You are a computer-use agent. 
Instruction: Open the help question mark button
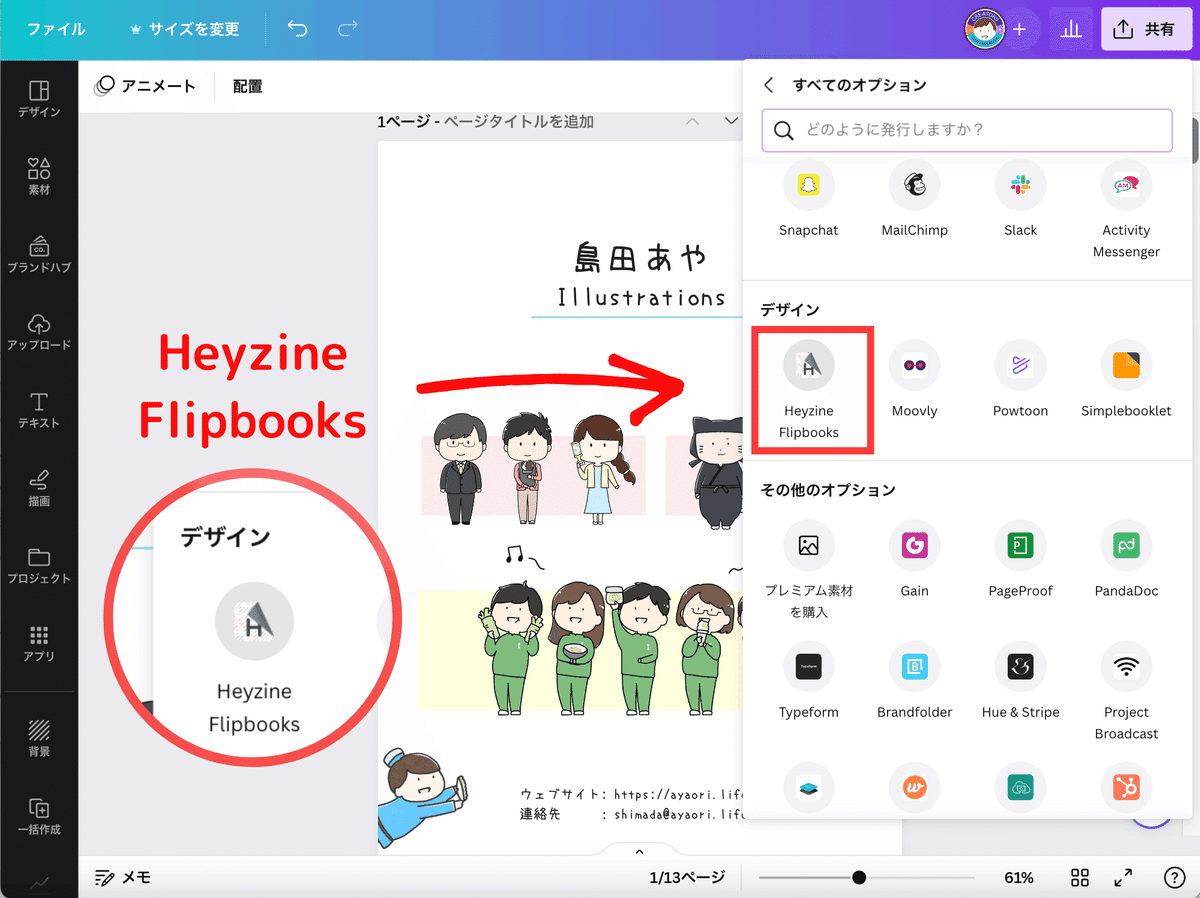[x=1175, y=877]
